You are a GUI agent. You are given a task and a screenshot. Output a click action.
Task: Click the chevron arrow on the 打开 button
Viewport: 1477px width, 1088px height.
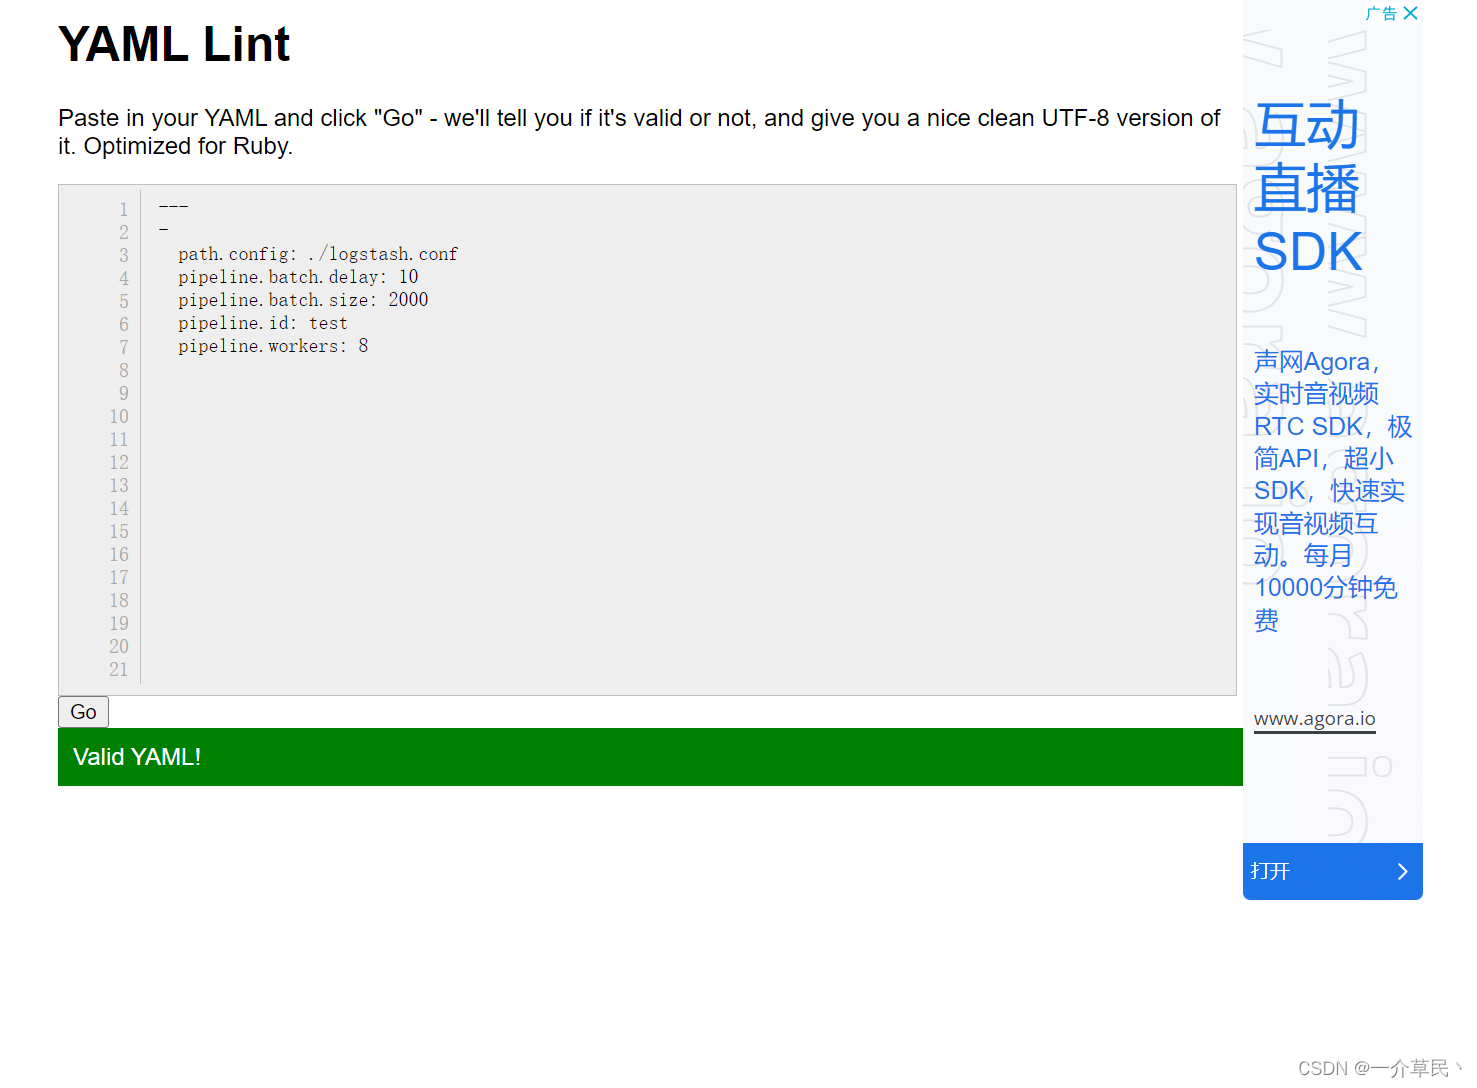1402,871
